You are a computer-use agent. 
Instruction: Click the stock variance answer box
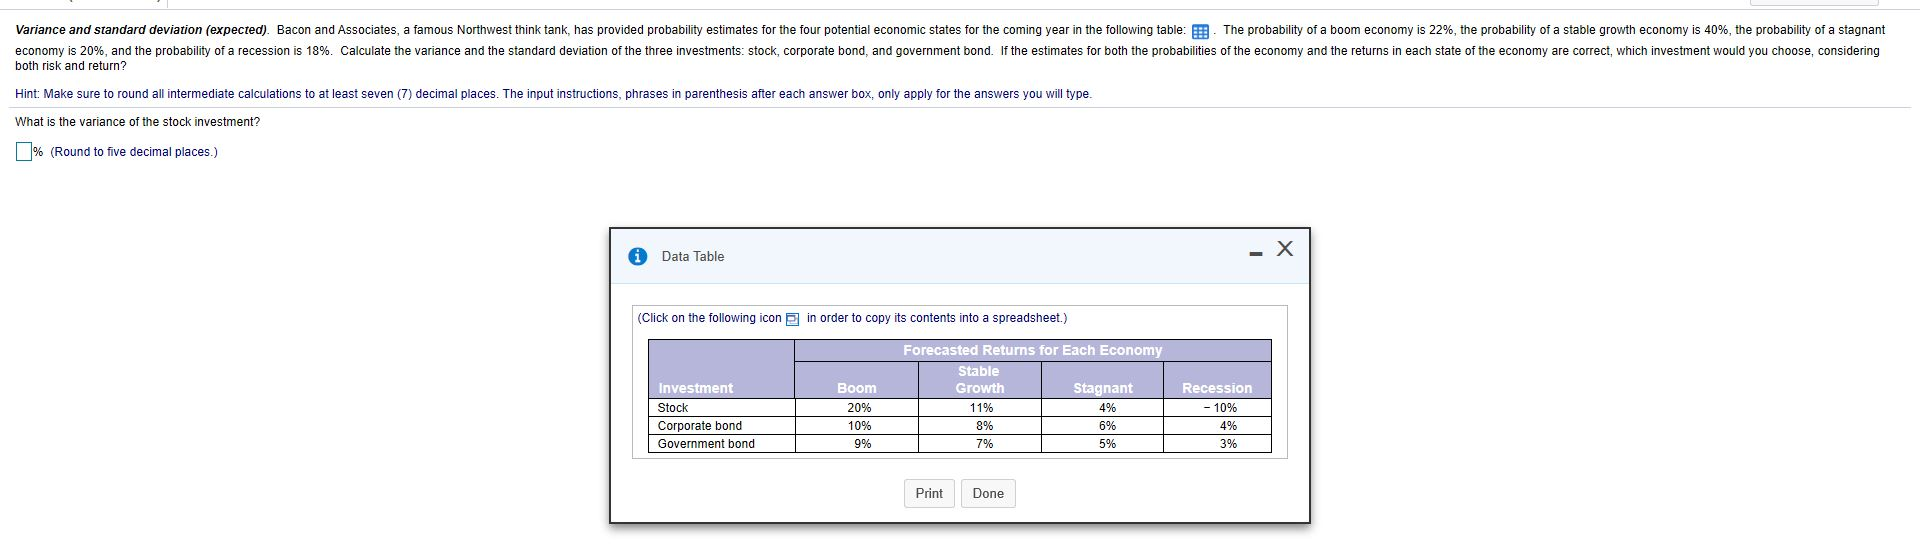[x=24, y=152]
